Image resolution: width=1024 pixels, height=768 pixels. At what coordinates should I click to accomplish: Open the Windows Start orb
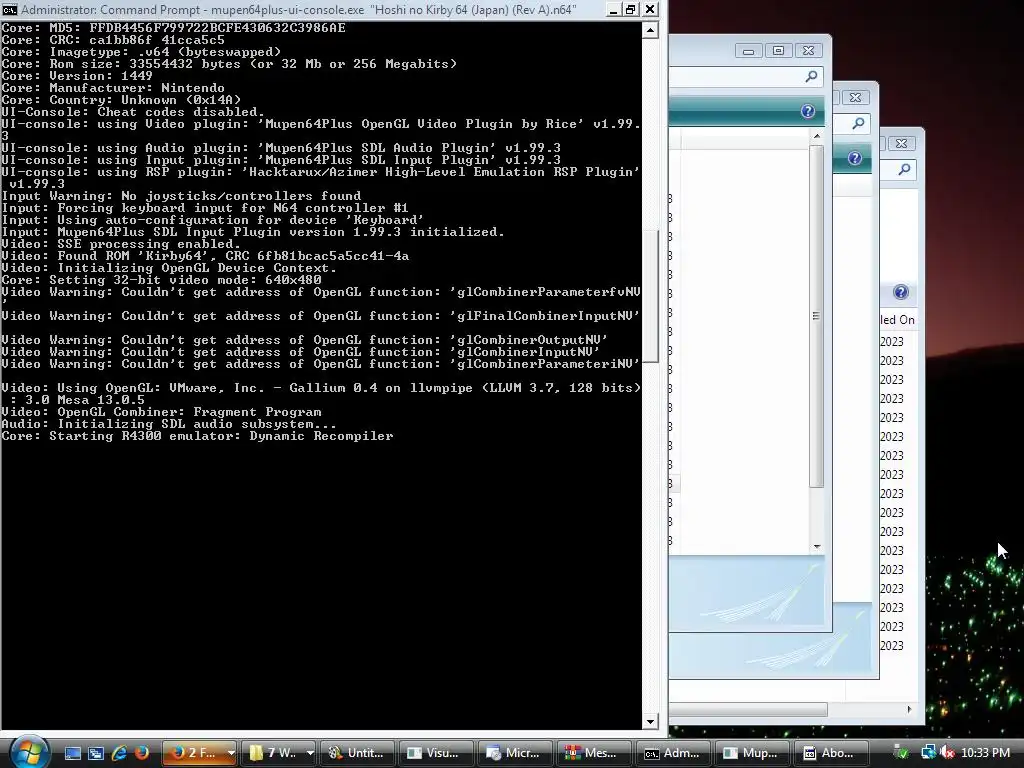click(29, 752)
